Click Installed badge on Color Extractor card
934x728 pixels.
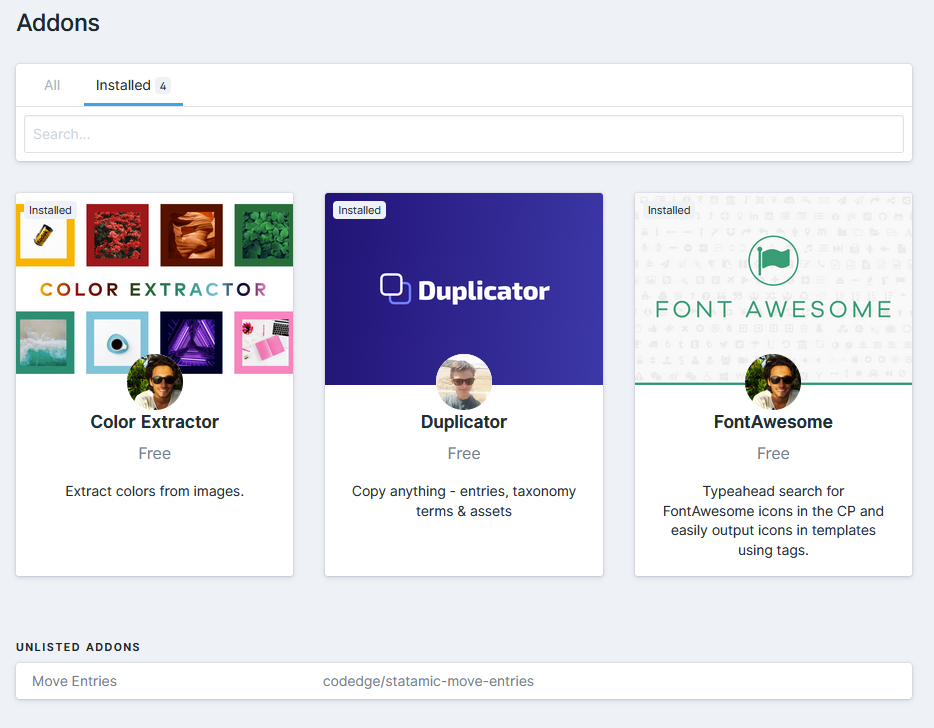(50, 210)
